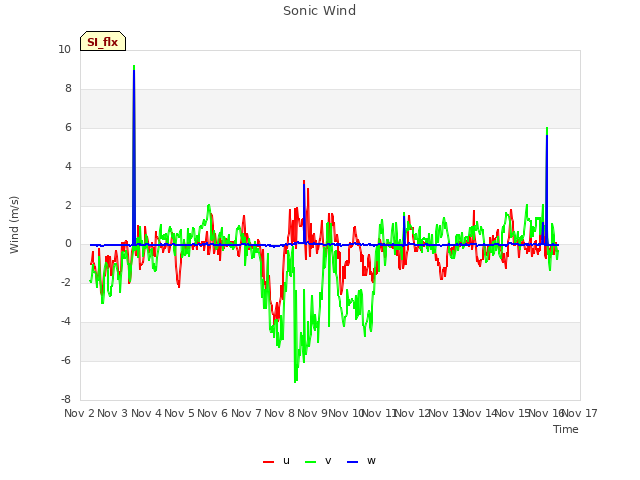Click the -4 y-axis label
The image size is (640, 480).
point(66,321)
